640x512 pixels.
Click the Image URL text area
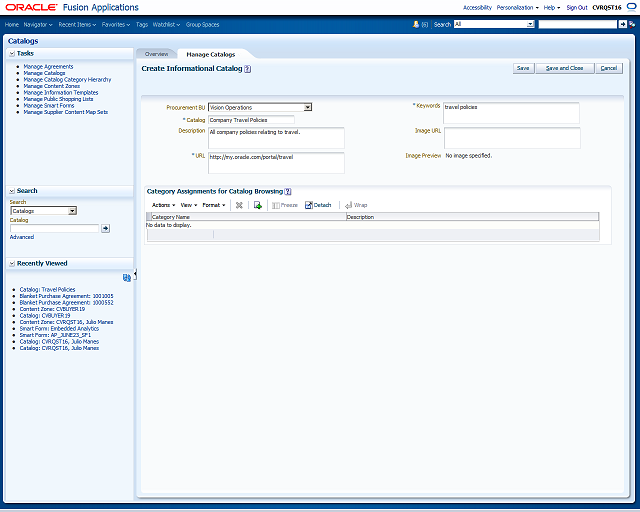pos(512,138)
